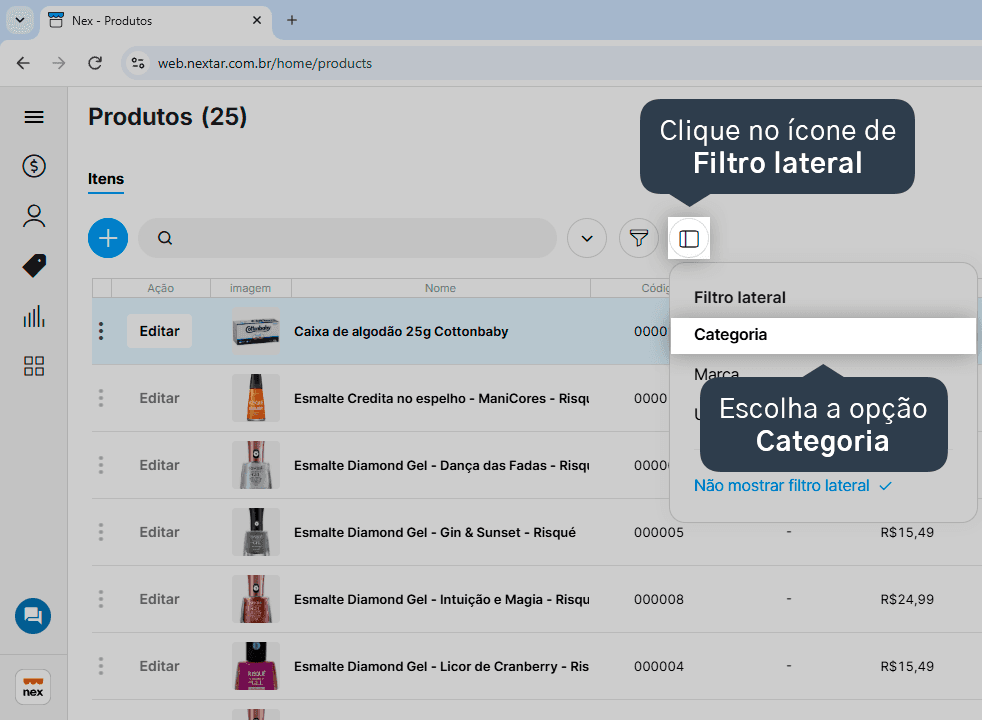Click the product search input field
The height and width of the screenshot is (720, 982).
pyautogui.click(x=348, y=238)
